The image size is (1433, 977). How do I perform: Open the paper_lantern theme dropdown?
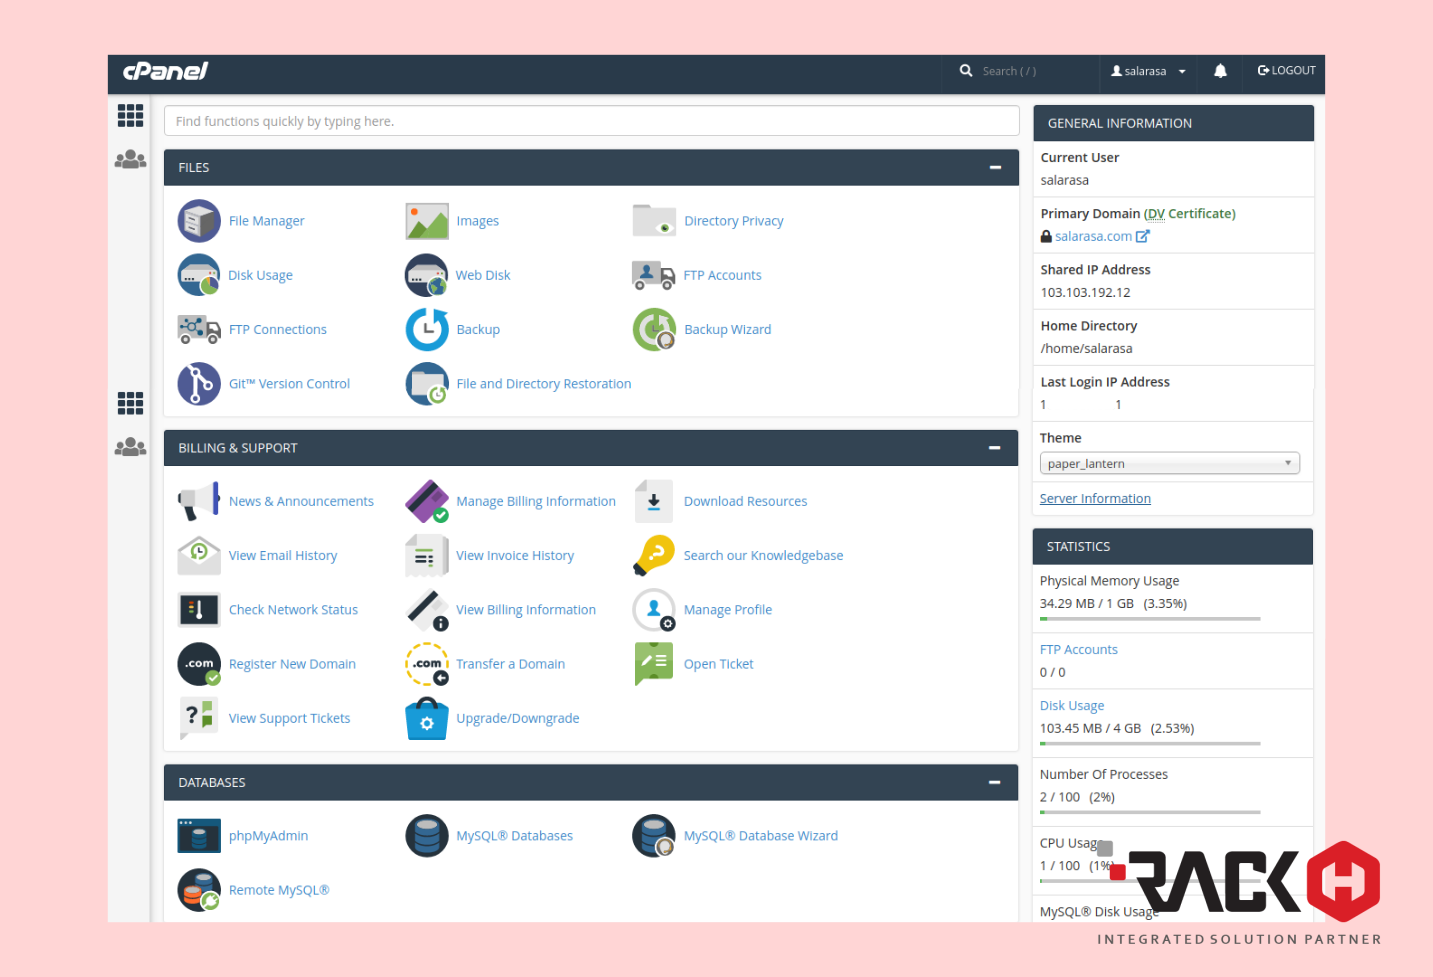1170,463
